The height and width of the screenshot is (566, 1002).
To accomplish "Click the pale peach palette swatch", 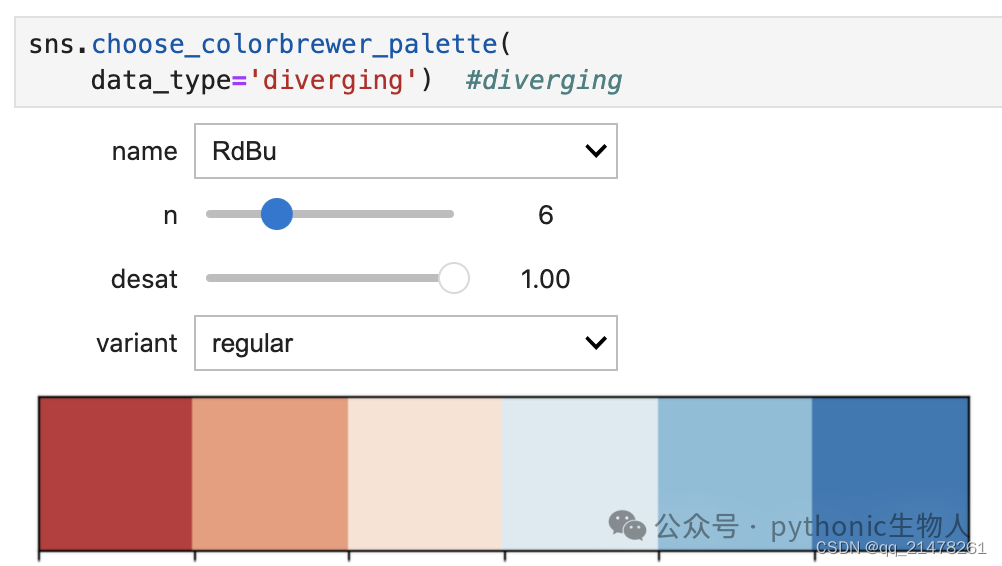I will click(x=425, y=473).
